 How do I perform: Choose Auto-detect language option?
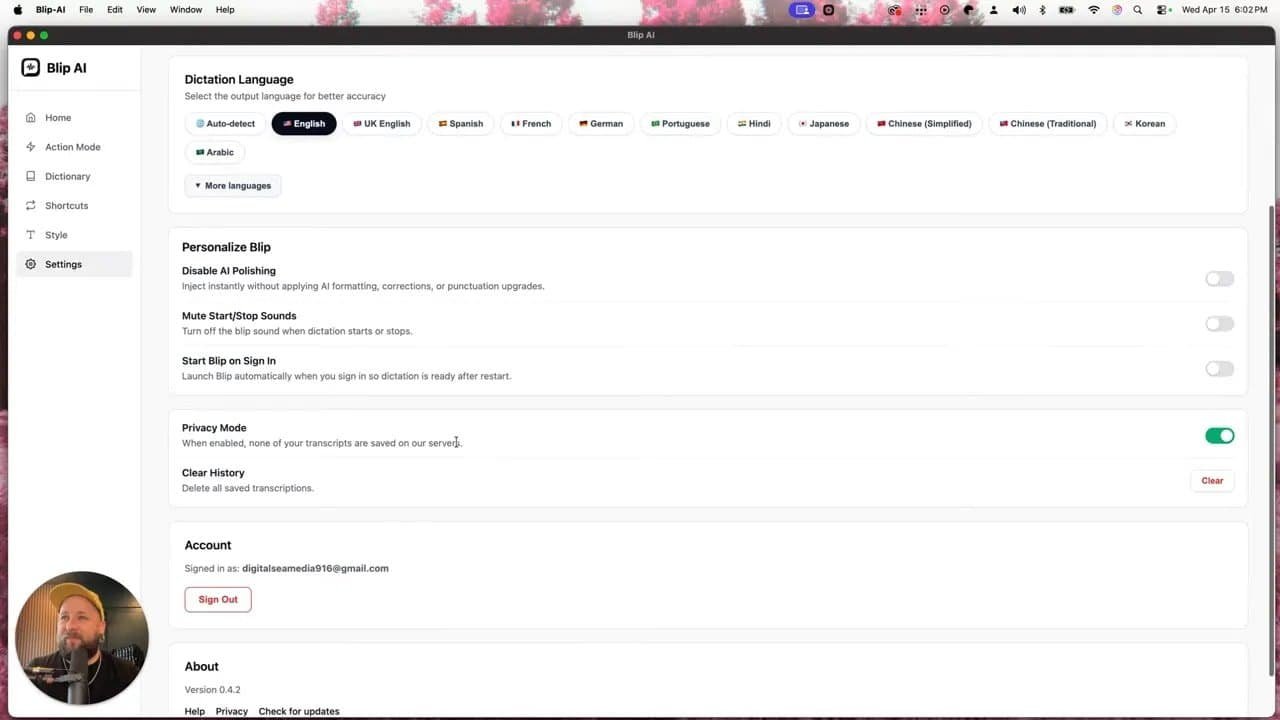[224, 123]
